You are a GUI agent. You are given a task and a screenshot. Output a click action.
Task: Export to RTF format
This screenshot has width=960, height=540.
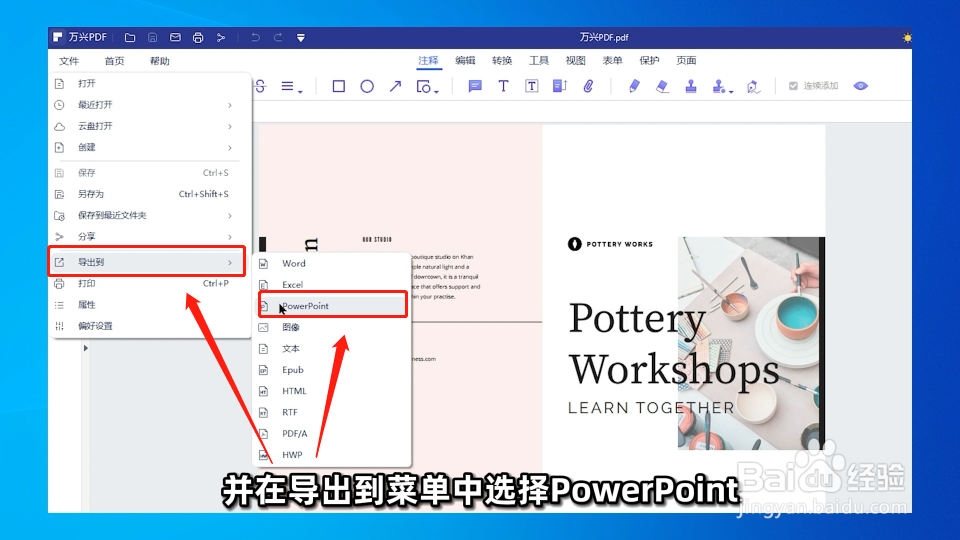point(332,412)
